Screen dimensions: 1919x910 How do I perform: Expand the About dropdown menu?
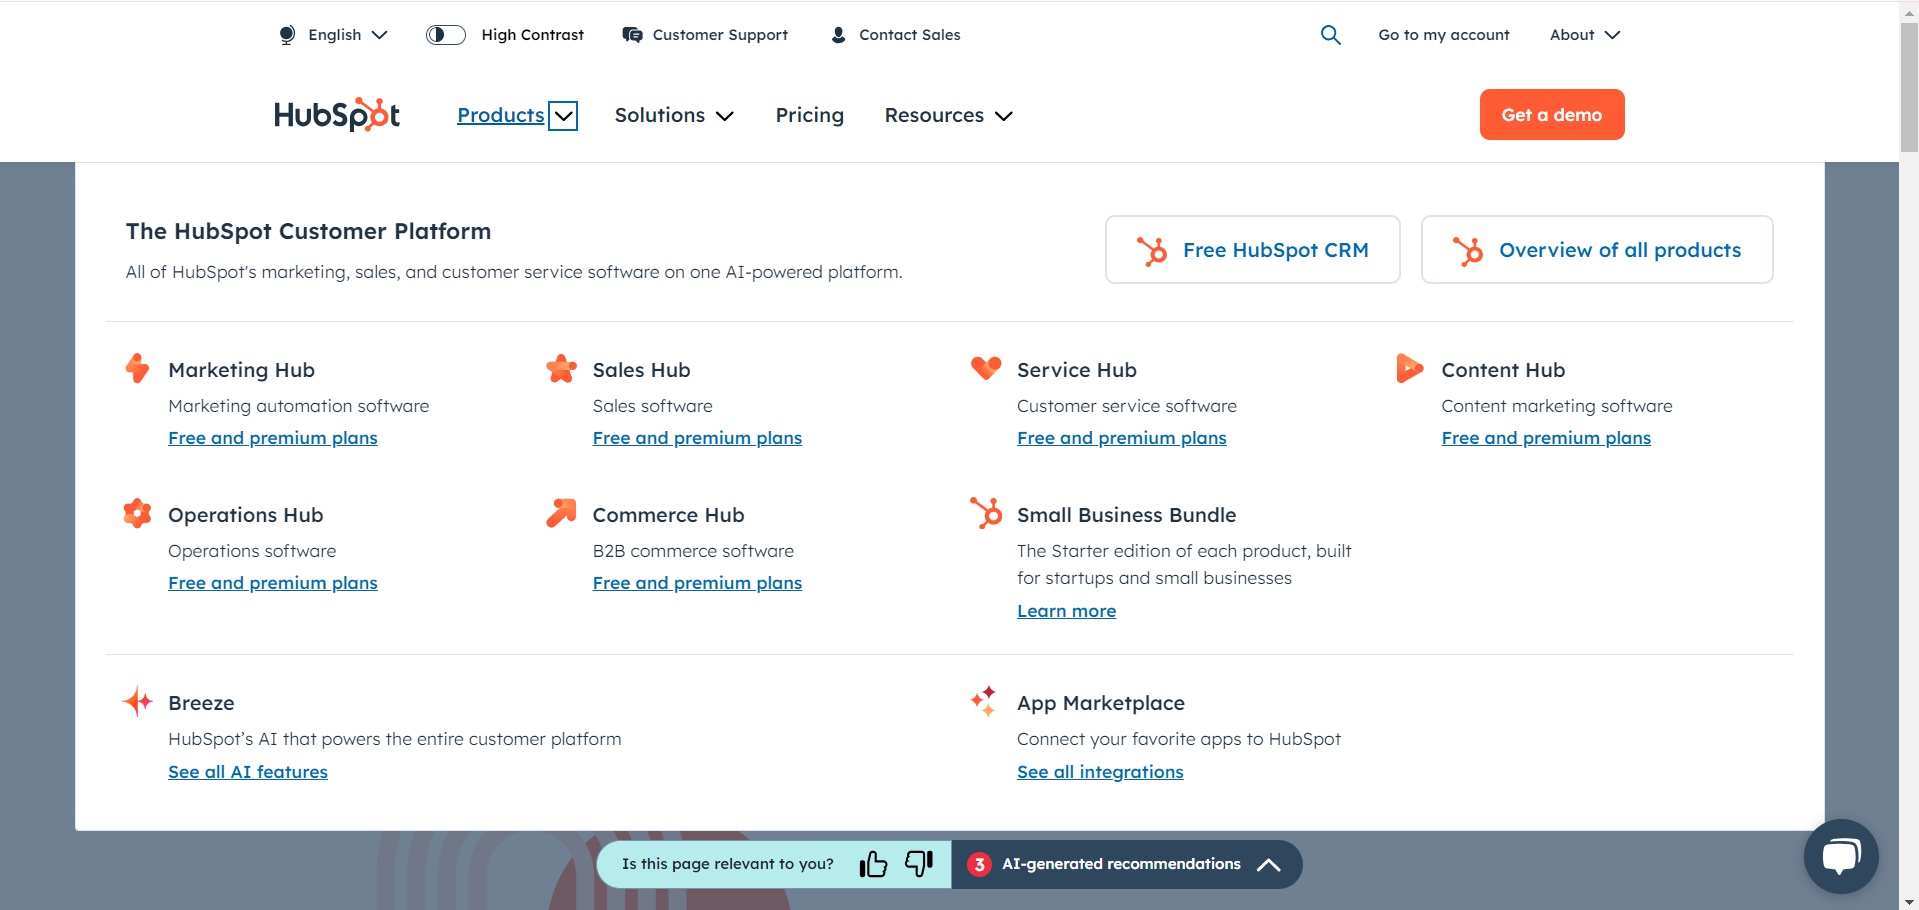1585,35
